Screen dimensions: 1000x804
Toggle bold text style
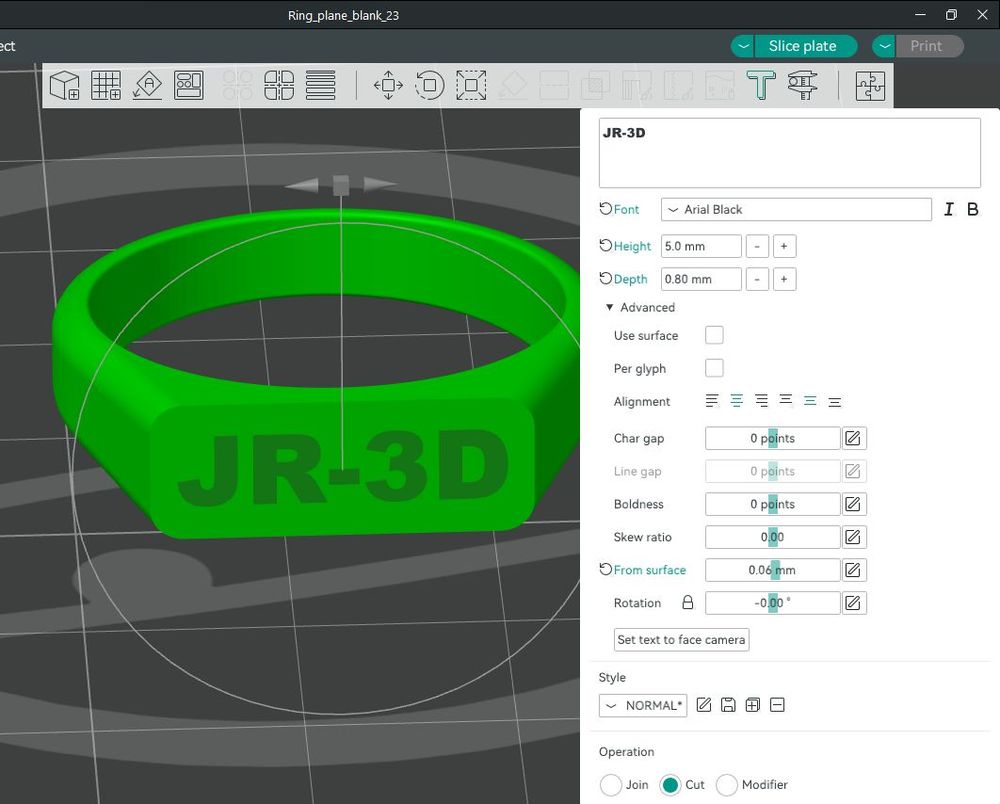point(973,209)
